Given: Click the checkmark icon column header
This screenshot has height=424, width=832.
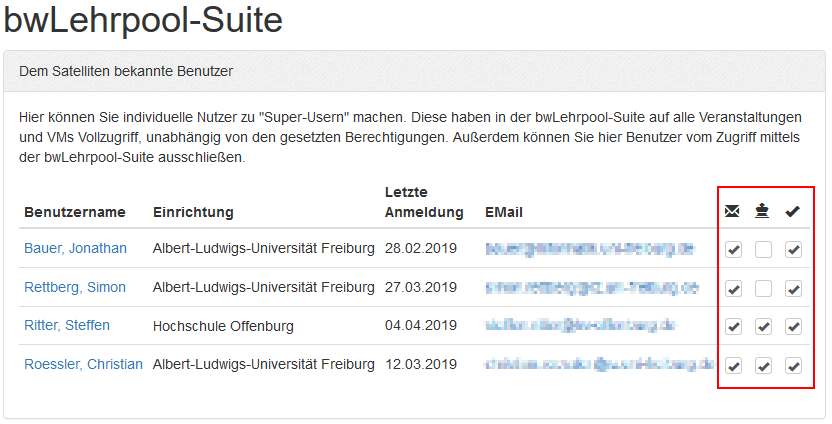Looking at the screenshot, I should click(793, 211).
